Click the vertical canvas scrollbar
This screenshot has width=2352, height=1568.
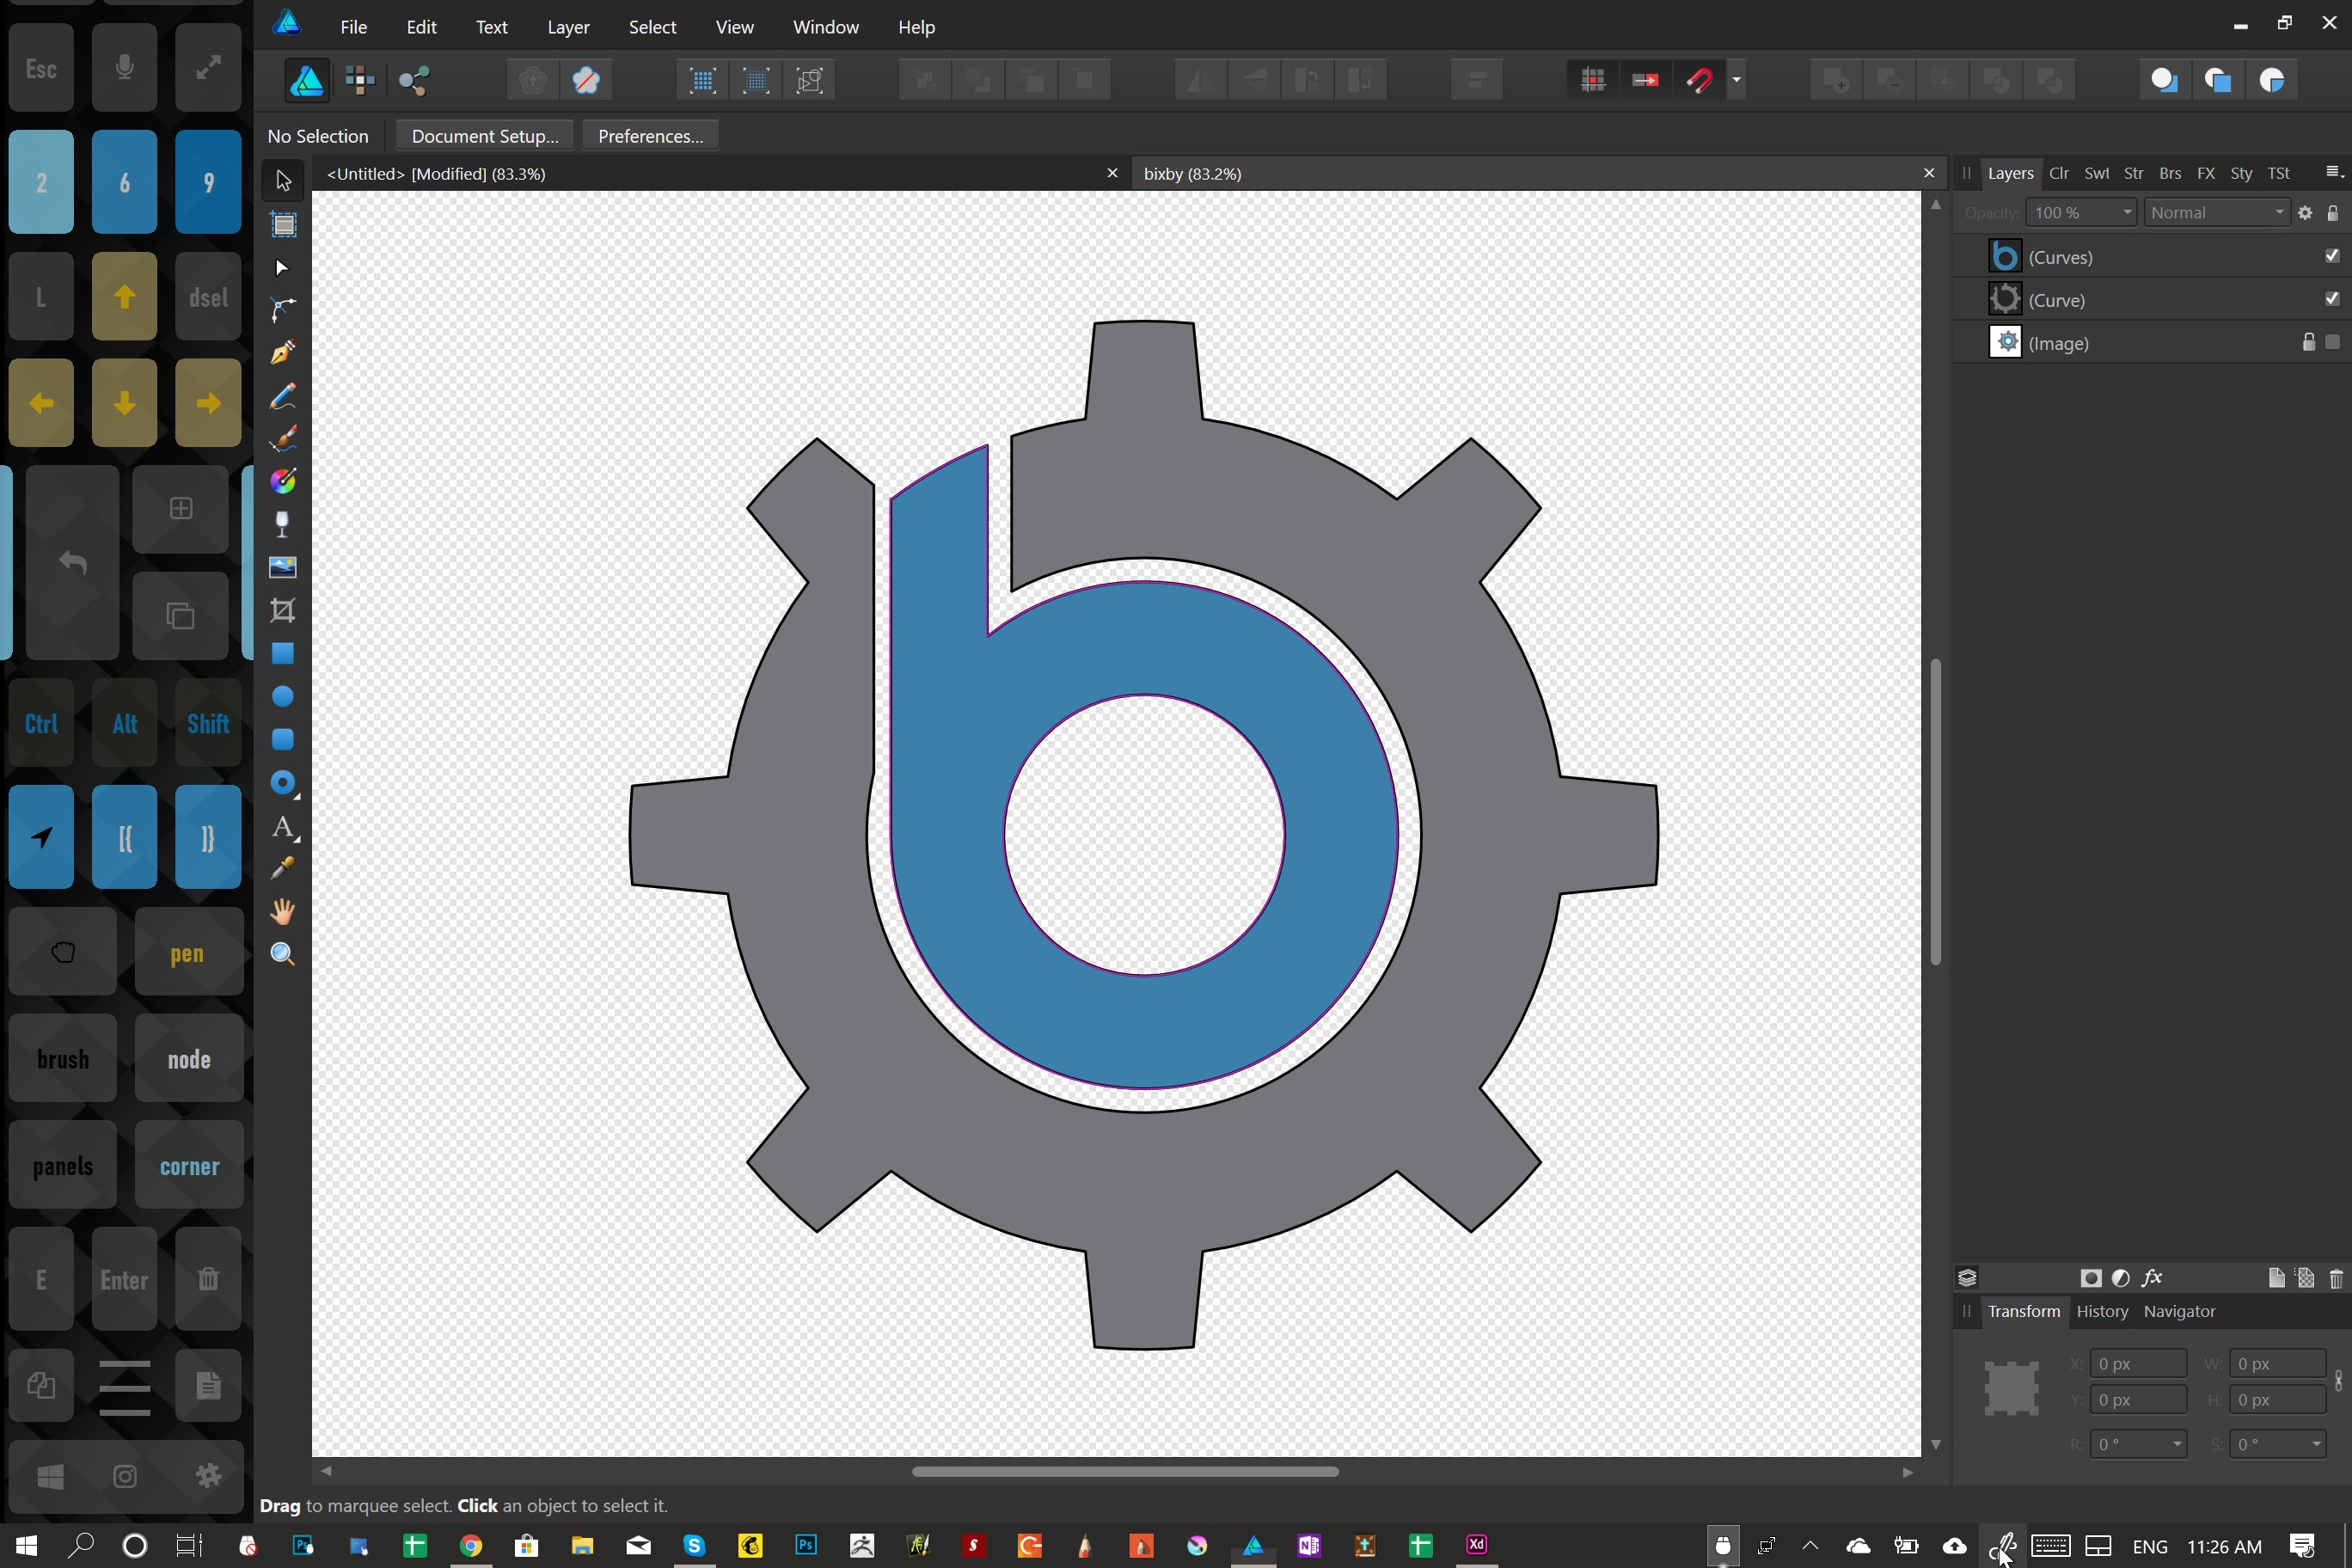point(1936,811)
